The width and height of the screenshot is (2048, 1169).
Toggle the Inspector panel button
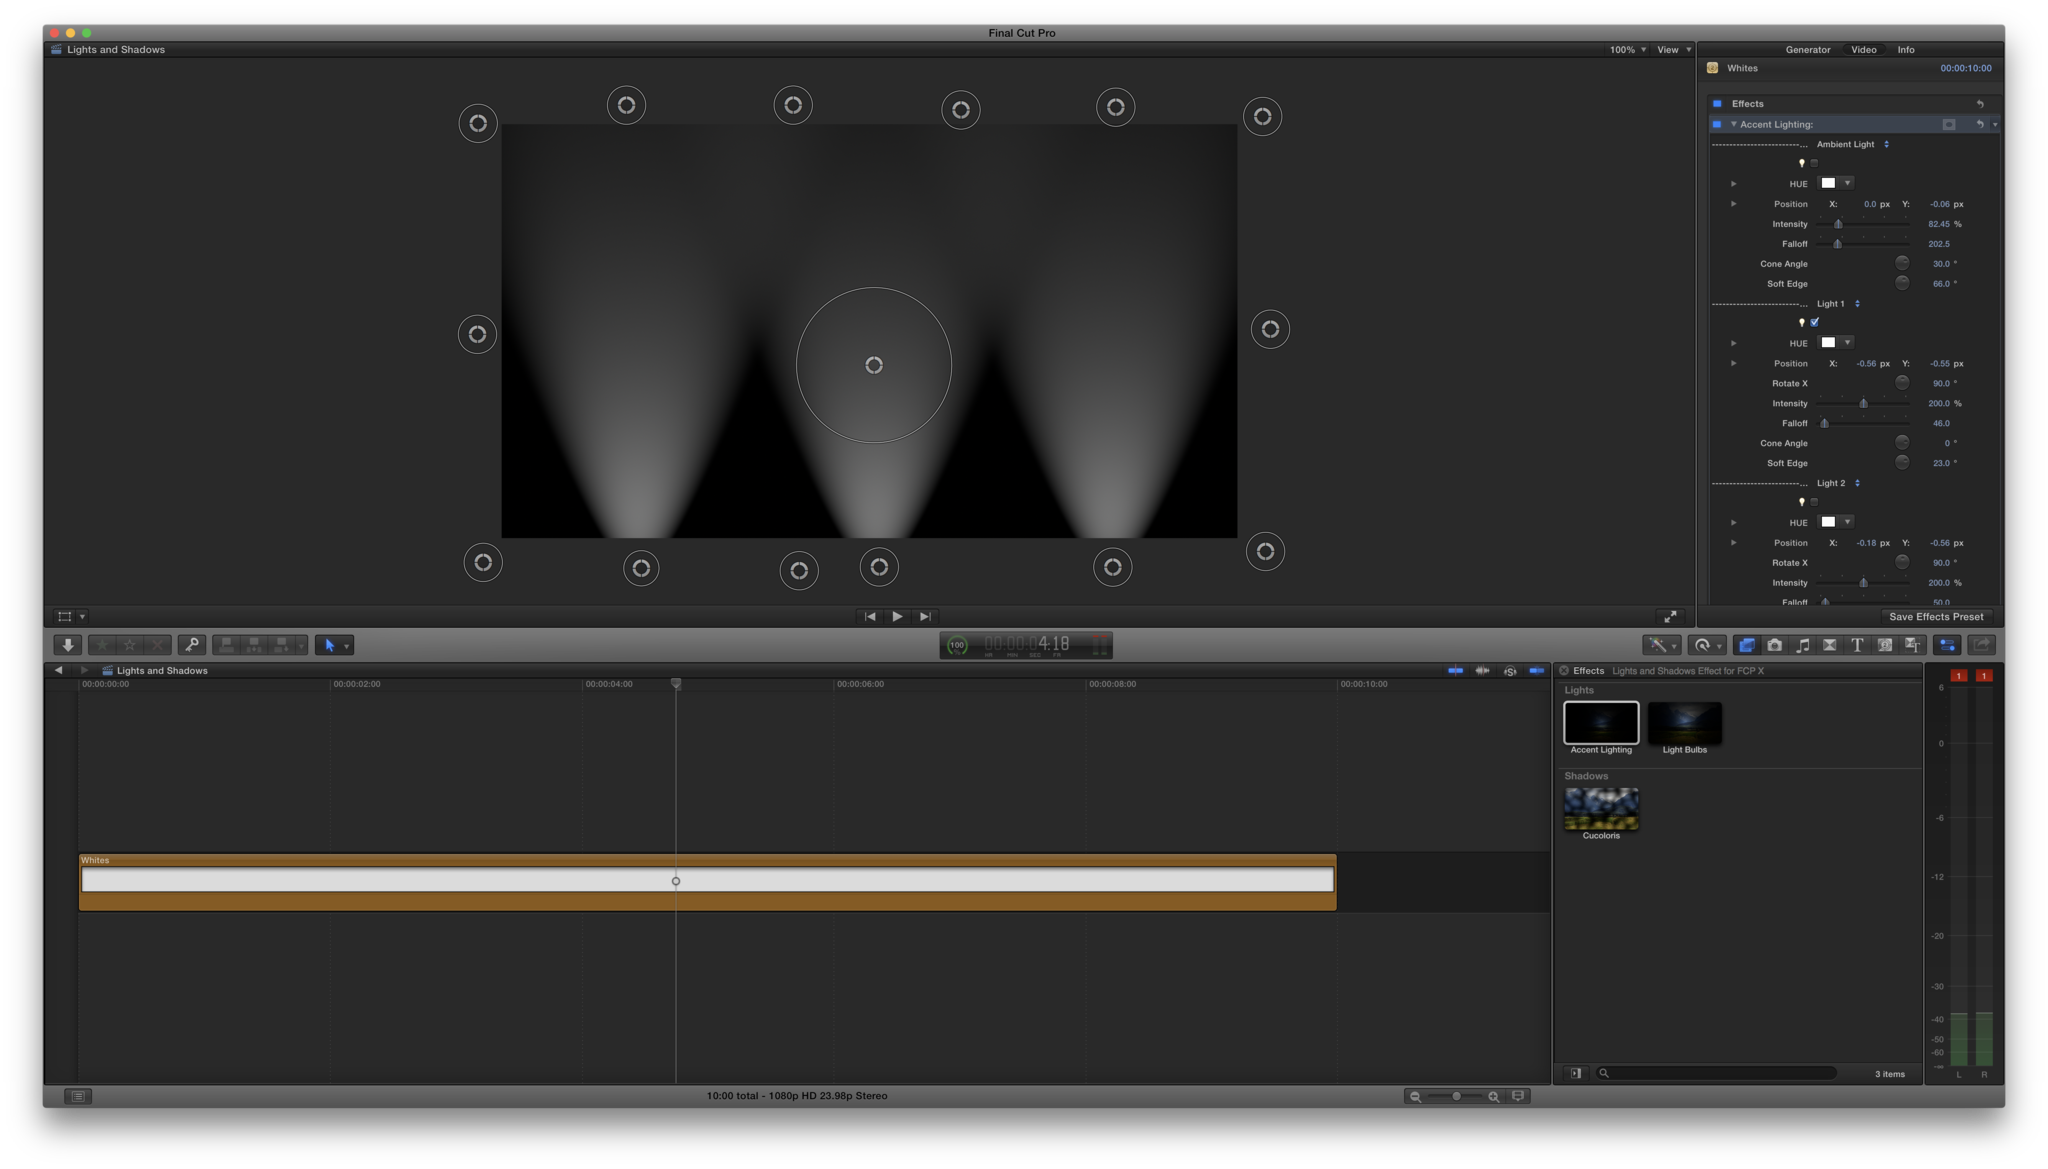coord(1946,646)
